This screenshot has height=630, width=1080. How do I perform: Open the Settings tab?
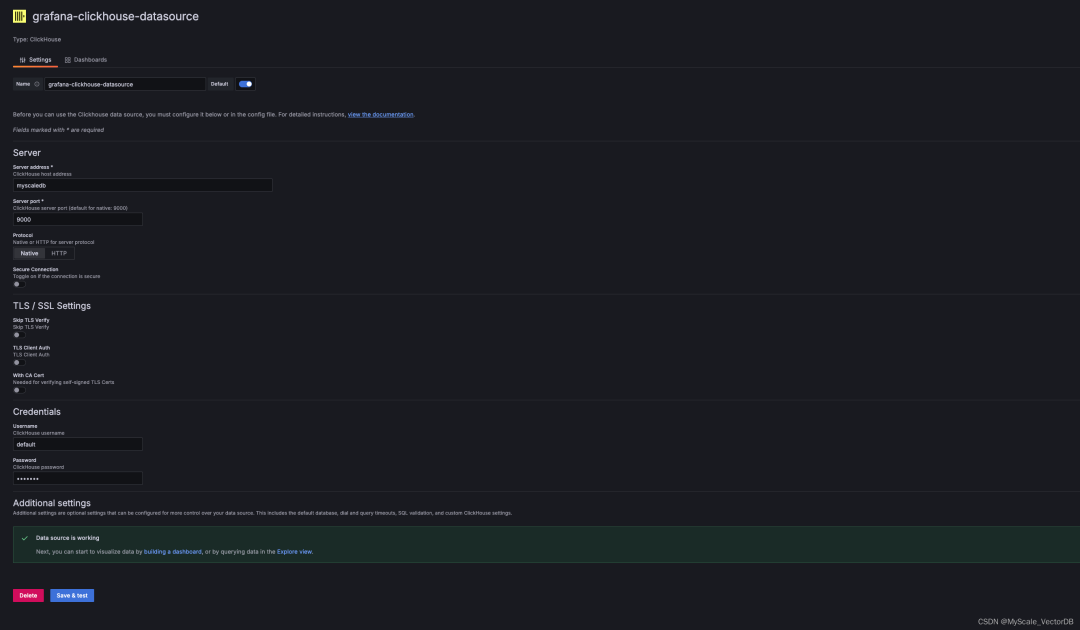point(35,60)
